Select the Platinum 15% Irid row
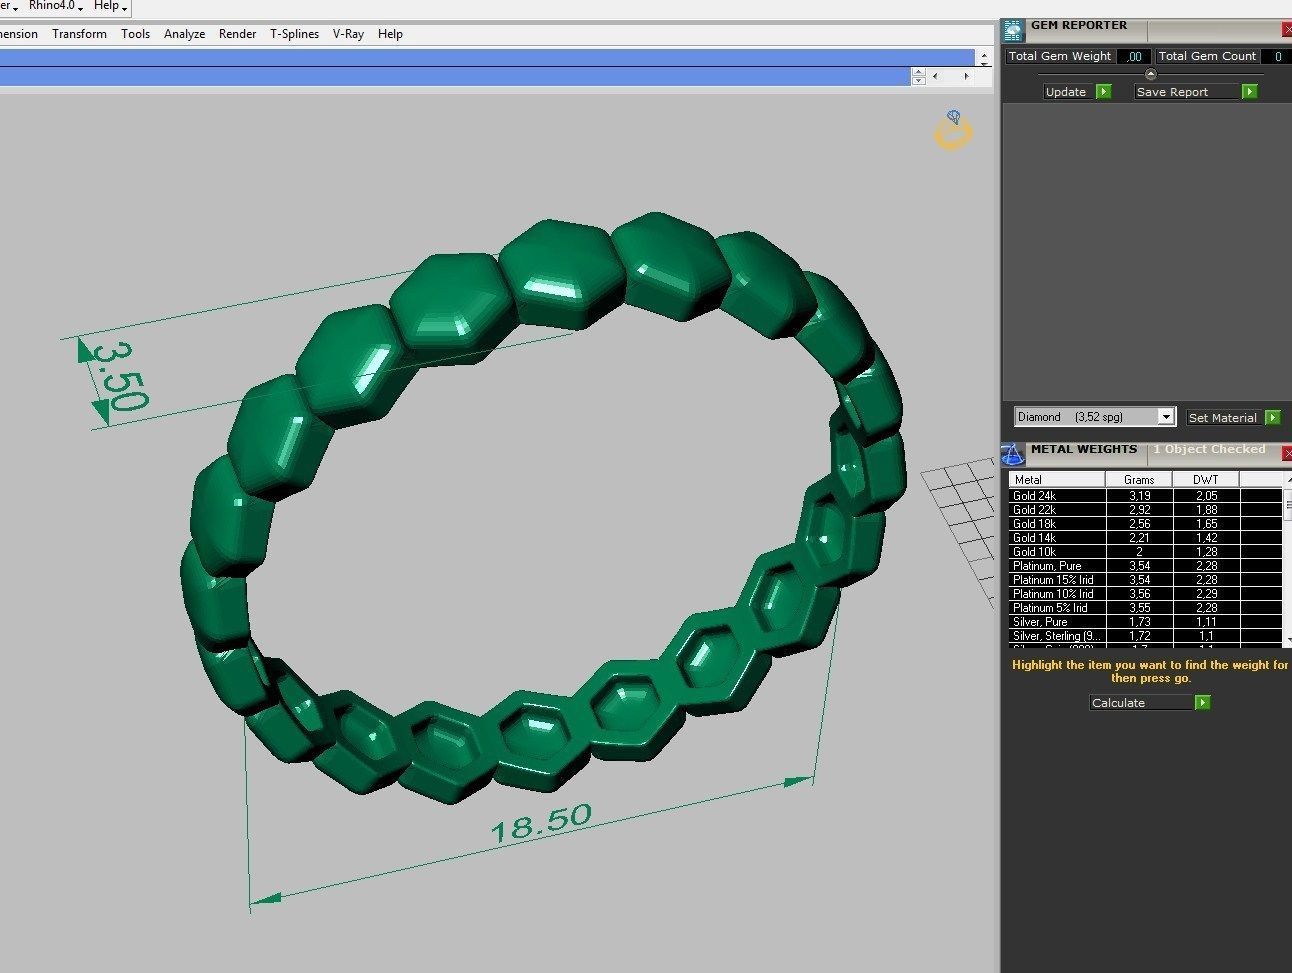 coord(1146,580)
